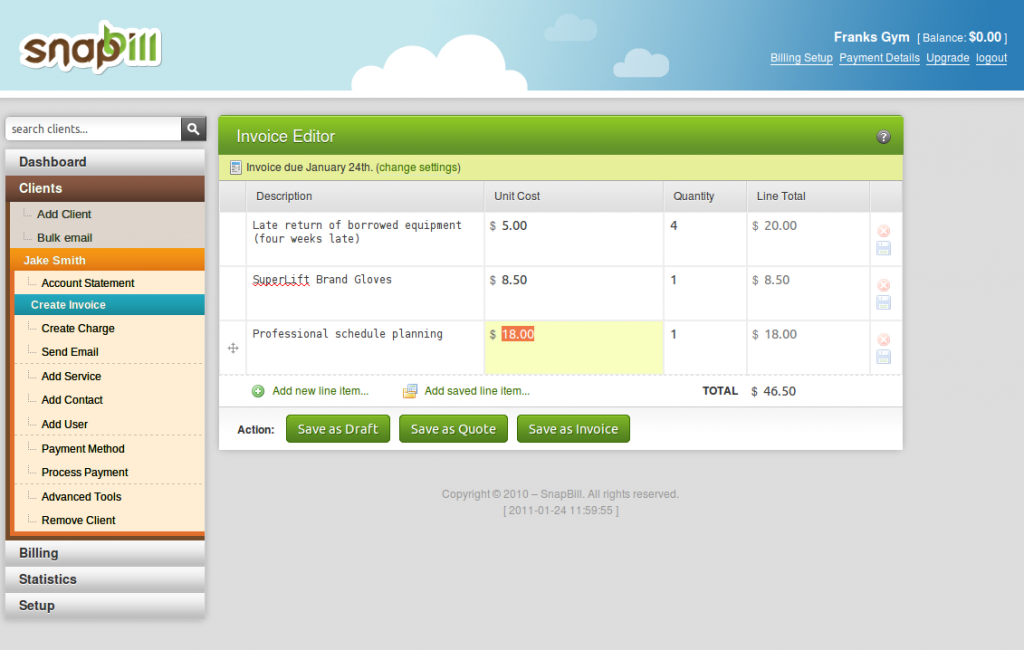The width and height of the screenshot is (1024, 650).
Task: Follow the Payment Details link
Action: click(x=879, y=58)
